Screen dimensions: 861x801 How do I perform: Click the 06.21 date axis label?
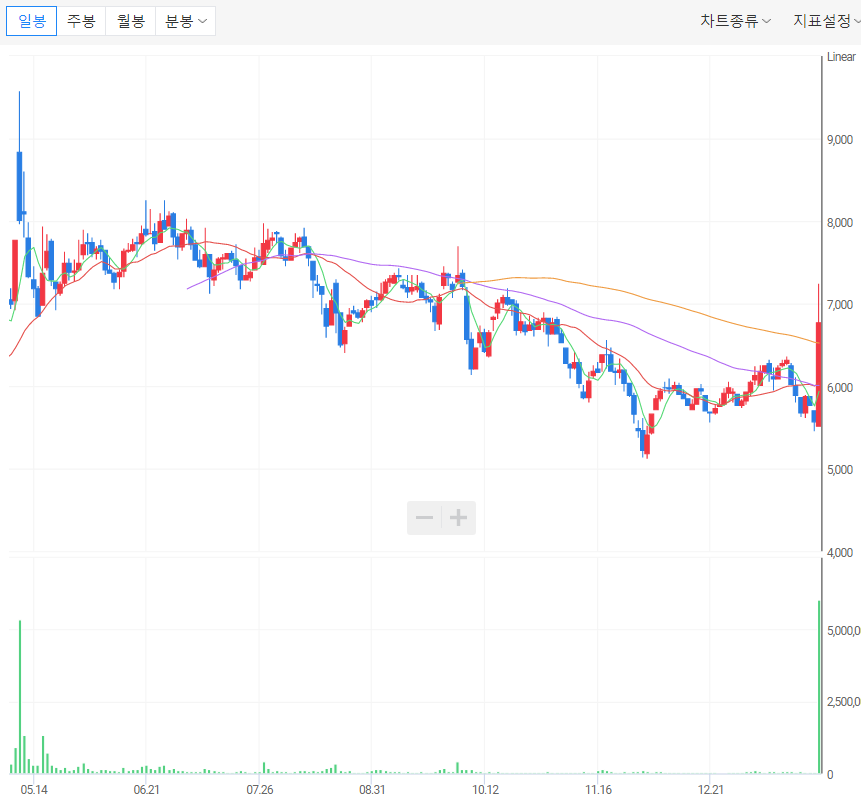tap(147, 790)
